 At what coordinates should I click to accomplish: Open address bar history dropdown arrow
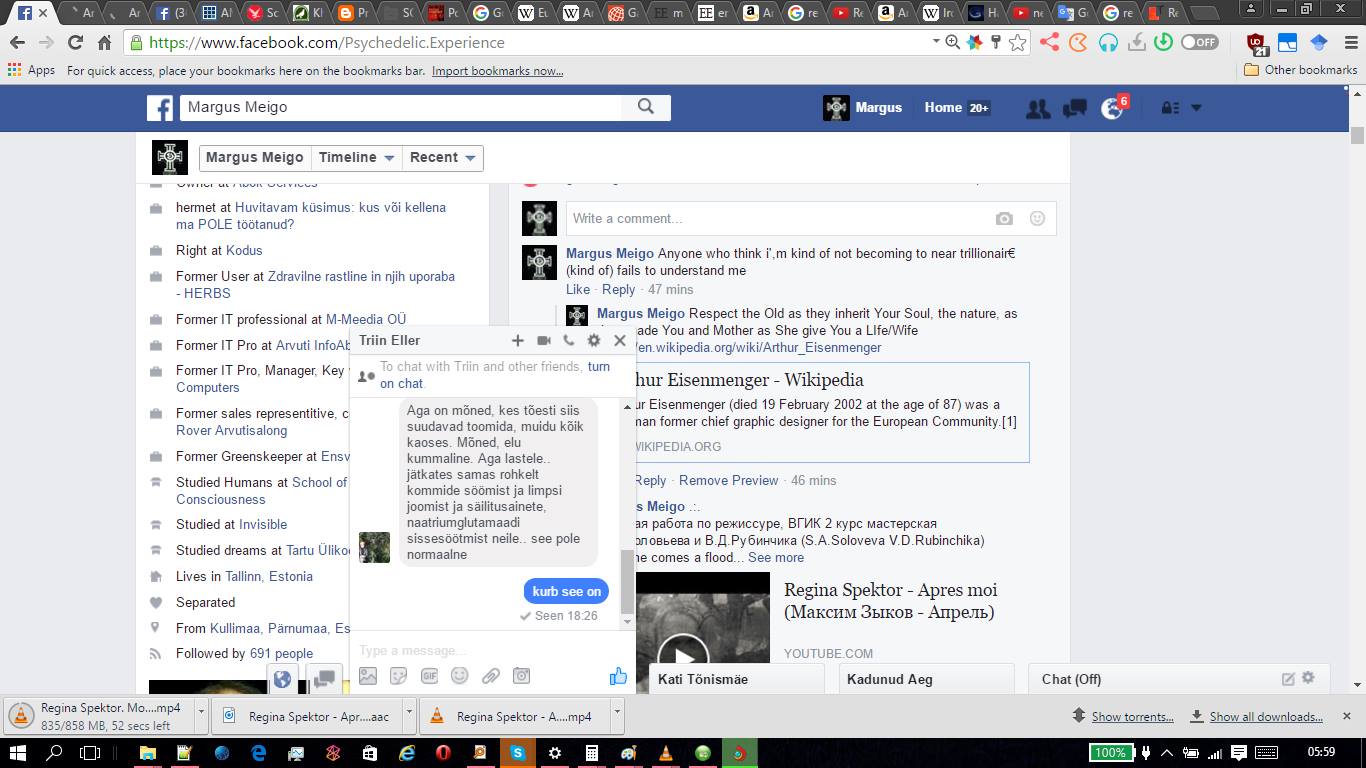coord(936,42)
